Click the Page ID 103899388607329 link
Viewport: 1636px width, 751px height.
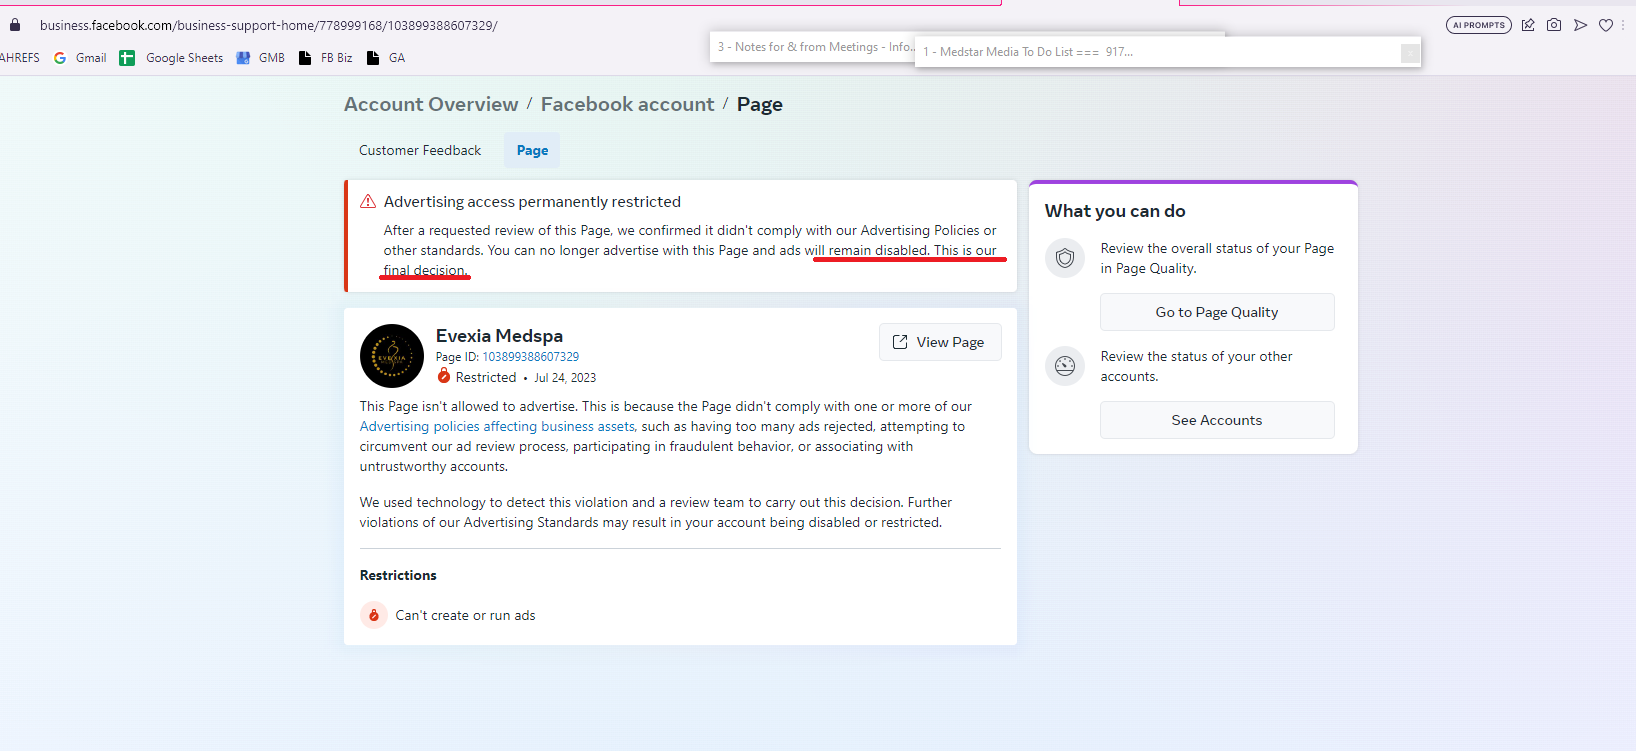[530, 357]
